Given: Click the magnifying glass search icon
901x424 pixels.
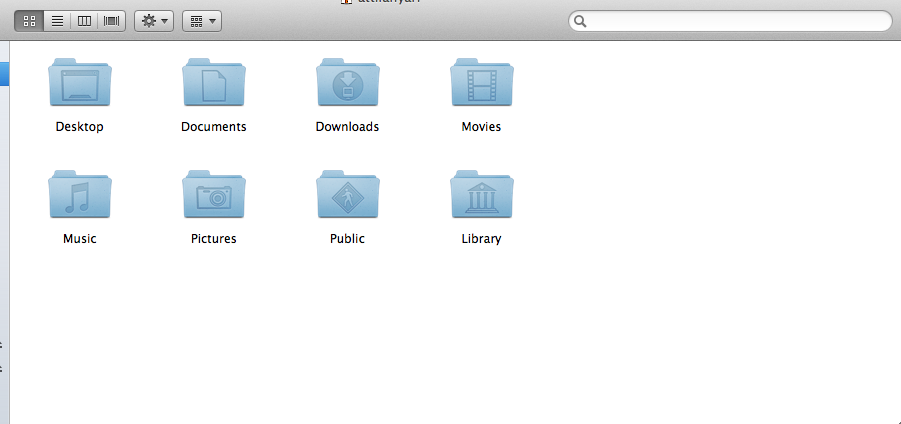Looking at the screenshot, I should (580, 22).
